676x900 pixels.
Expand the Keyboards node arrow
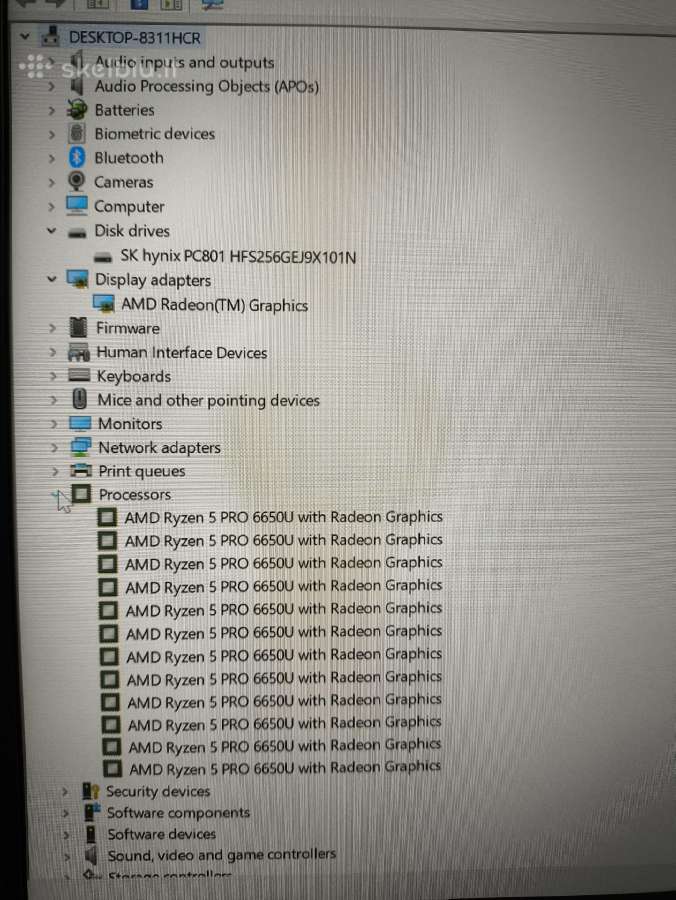(53, 376)
